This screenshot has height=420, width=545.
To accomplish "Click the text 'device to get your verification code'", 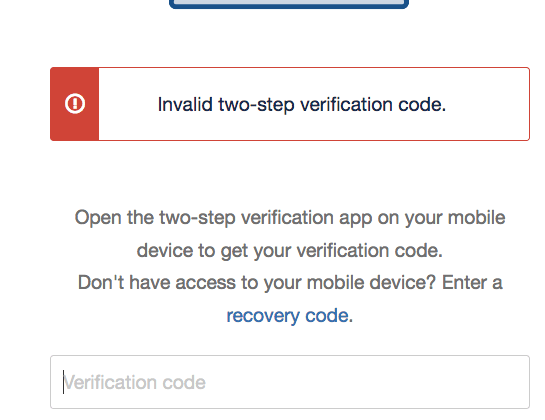I will [290, 251].
